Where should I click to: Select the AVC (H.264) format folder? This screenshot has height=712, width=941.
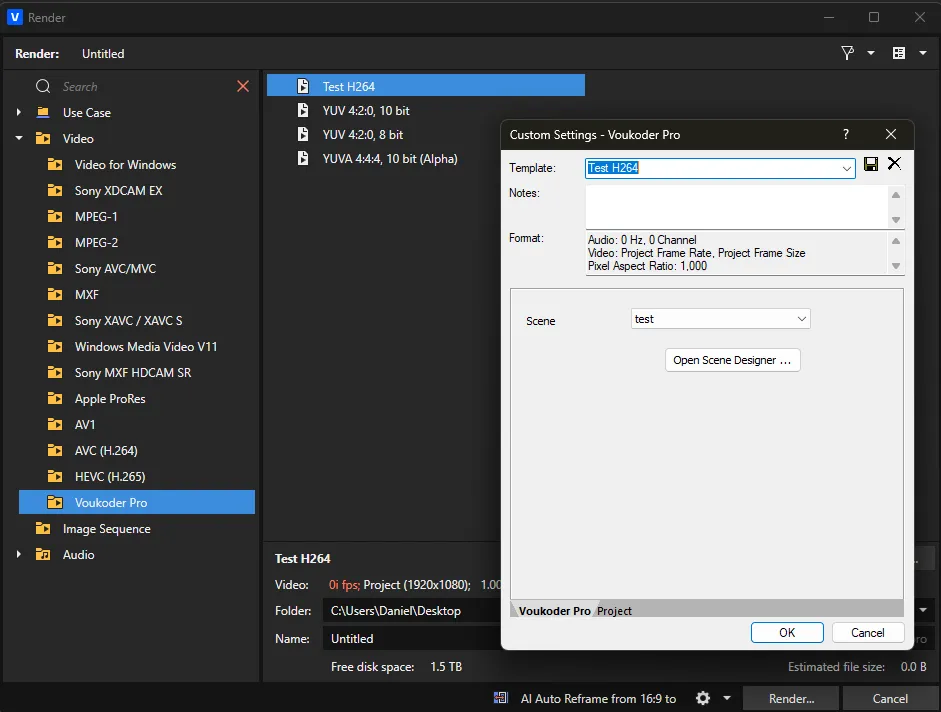click(x=106, y=451)
